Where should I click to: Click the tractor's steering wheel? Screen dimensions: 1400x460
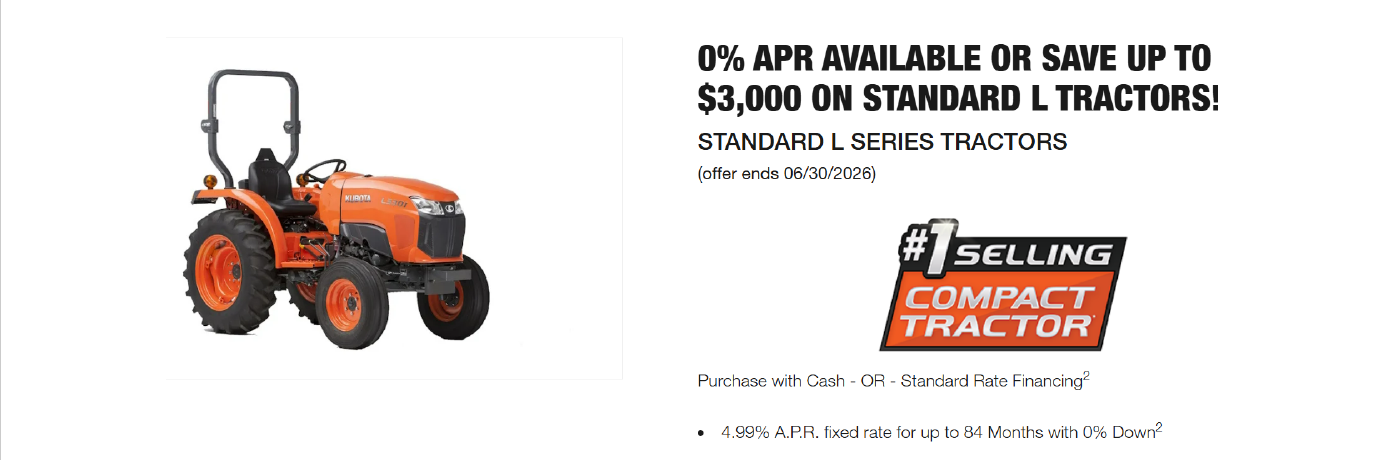pyautogui.click(x=322, y=170)
